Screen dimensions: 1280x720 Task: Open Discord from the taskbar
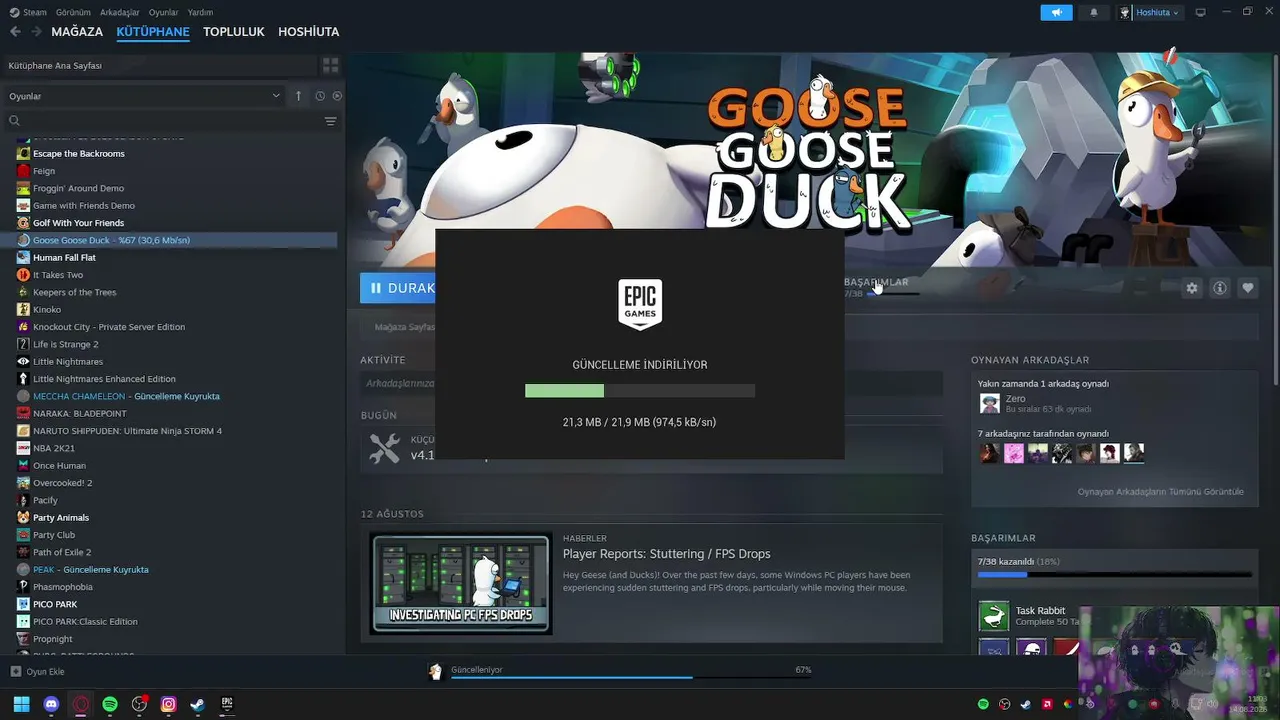tap(51, 704)
